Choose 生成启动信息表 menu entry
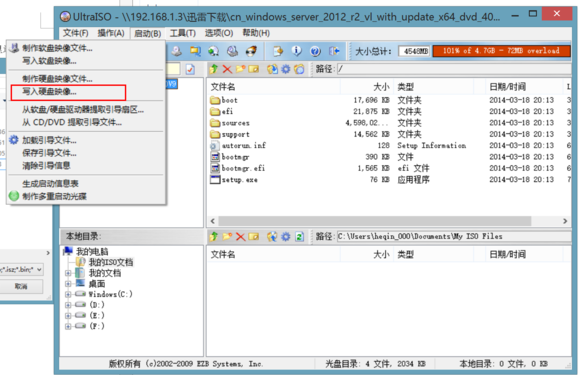This screenshot has height=375, width=580. (86, 183)
